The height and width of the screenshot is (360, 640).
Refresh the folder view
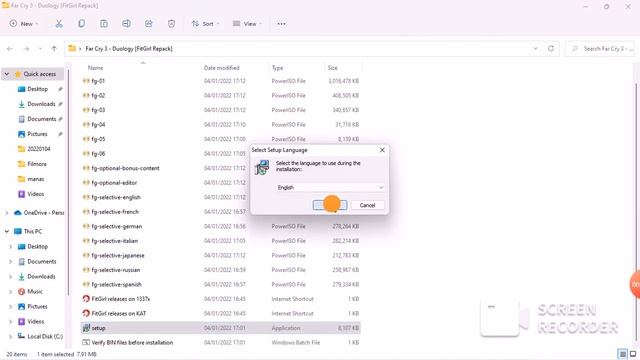(551, 48)
